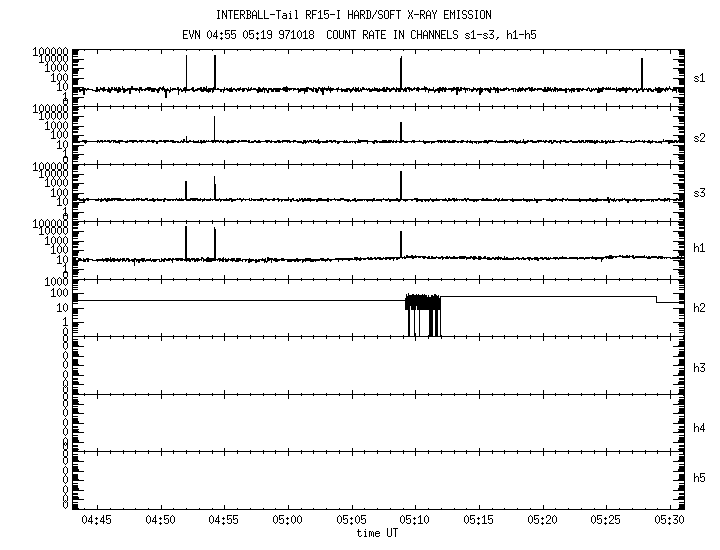
Task: Click the h3 channel label
Action: 700,368
